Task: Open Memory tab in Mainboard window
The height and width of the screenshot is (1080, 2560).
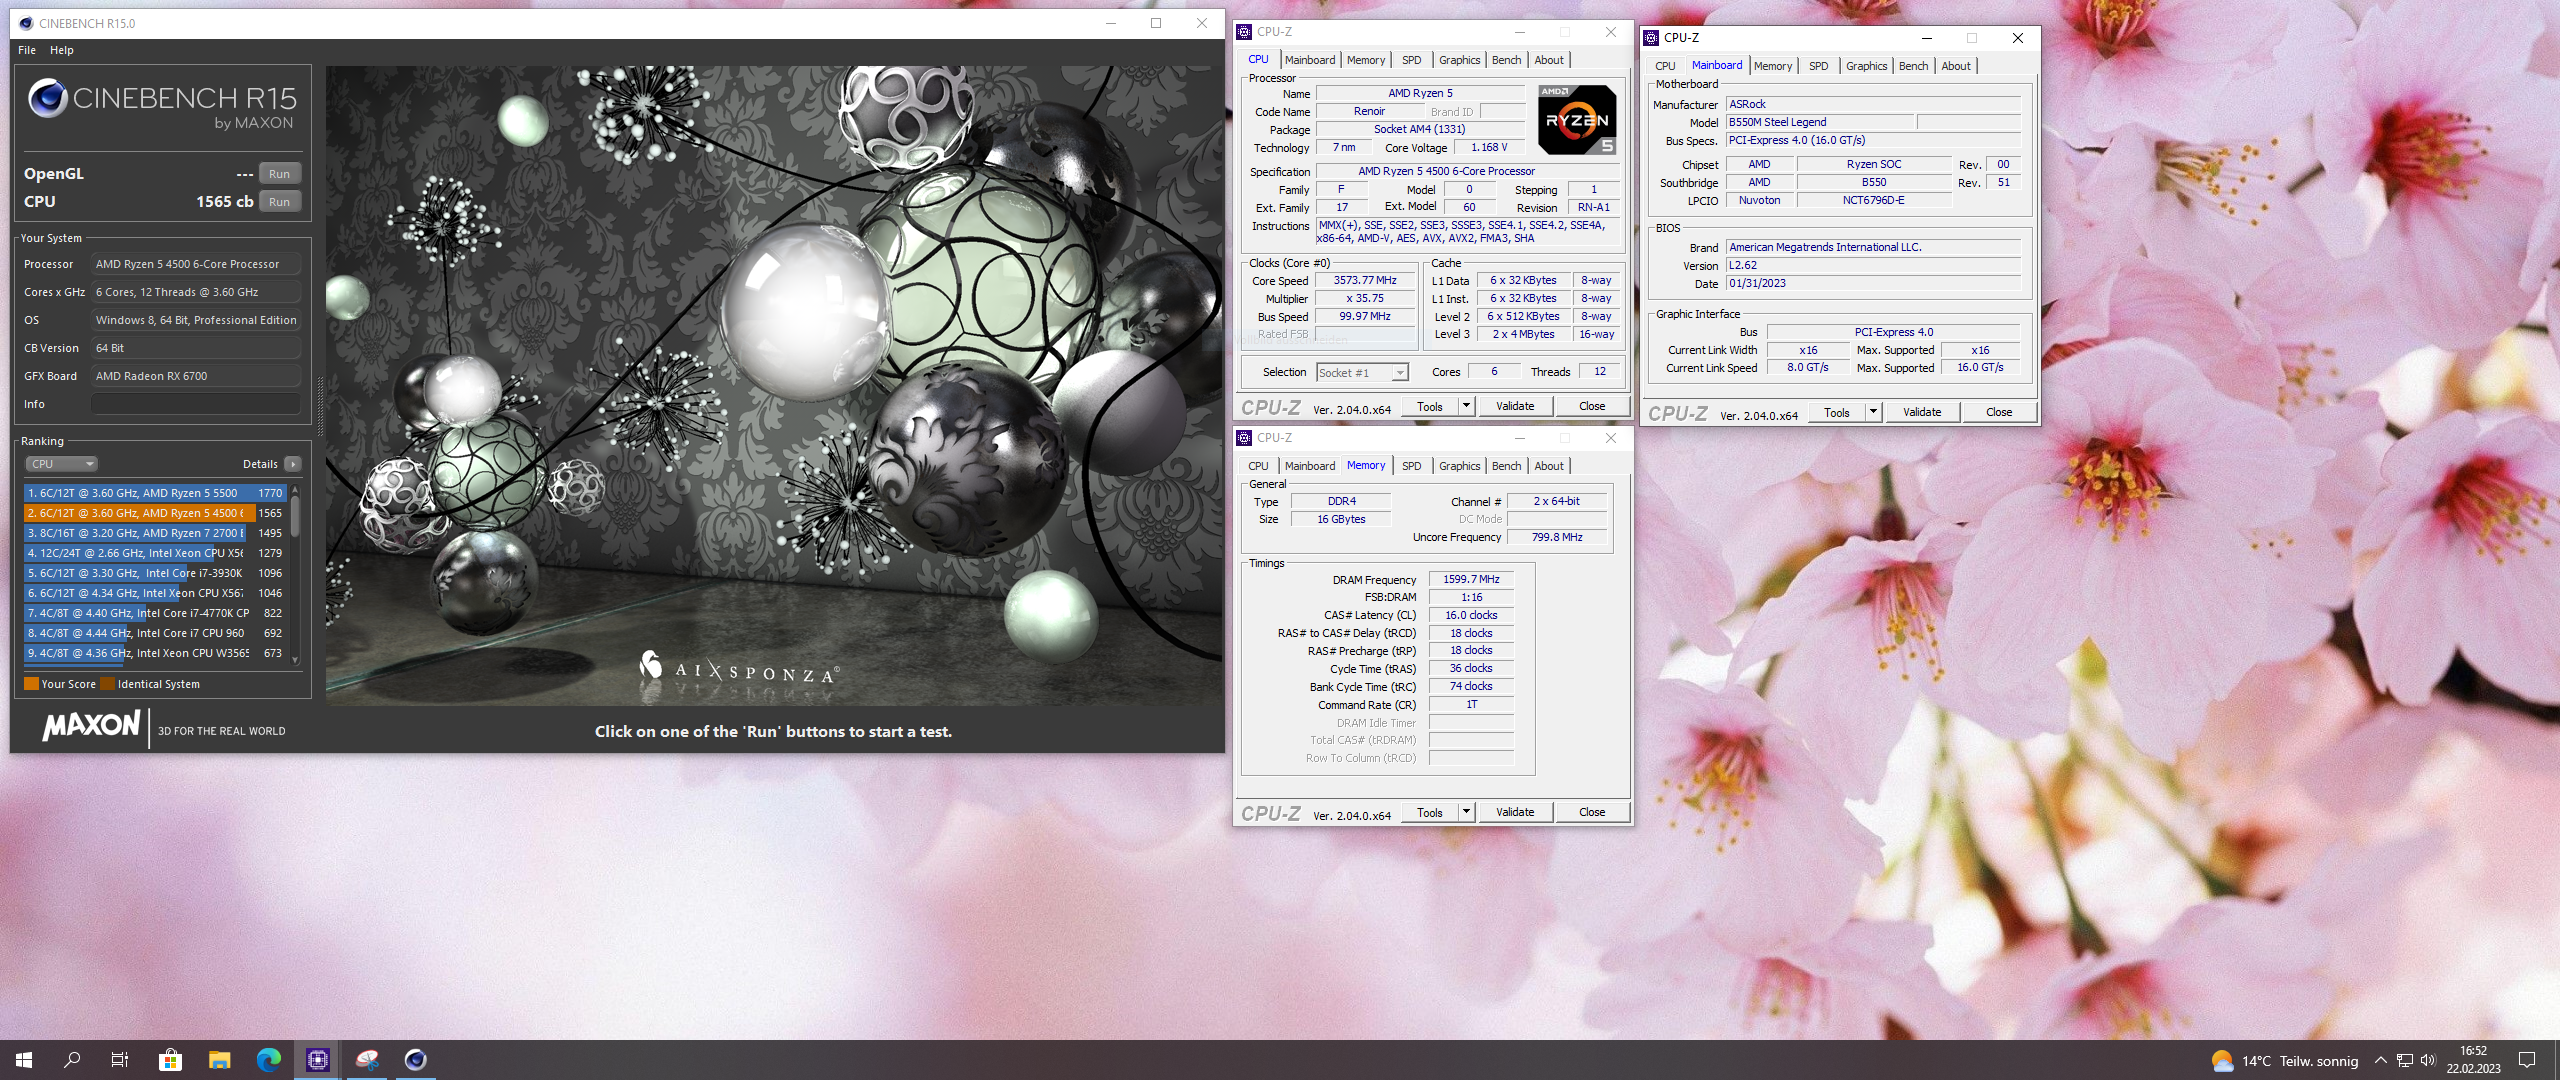Action: pos(1773,66)
